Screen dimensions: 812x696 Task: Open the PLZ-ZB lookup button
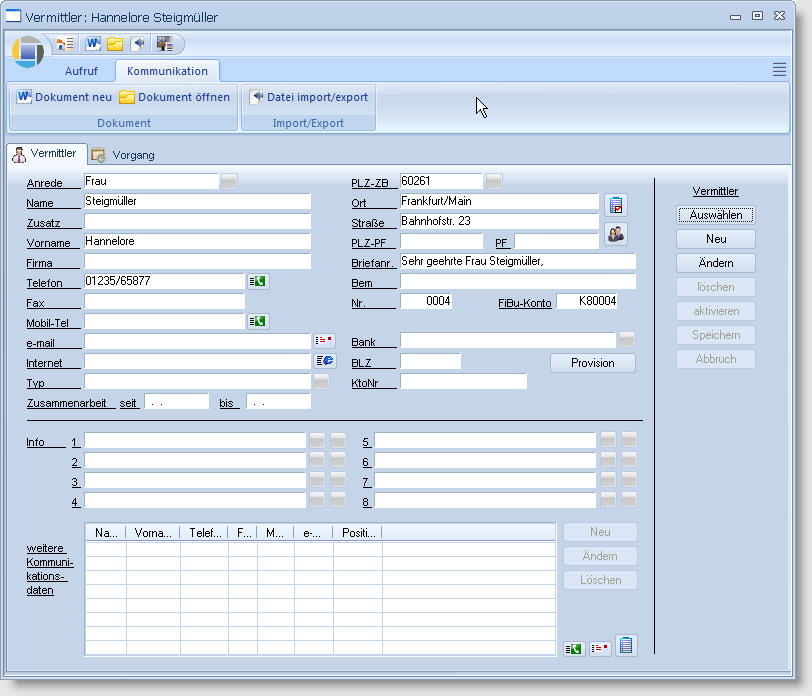coord(494,181)
